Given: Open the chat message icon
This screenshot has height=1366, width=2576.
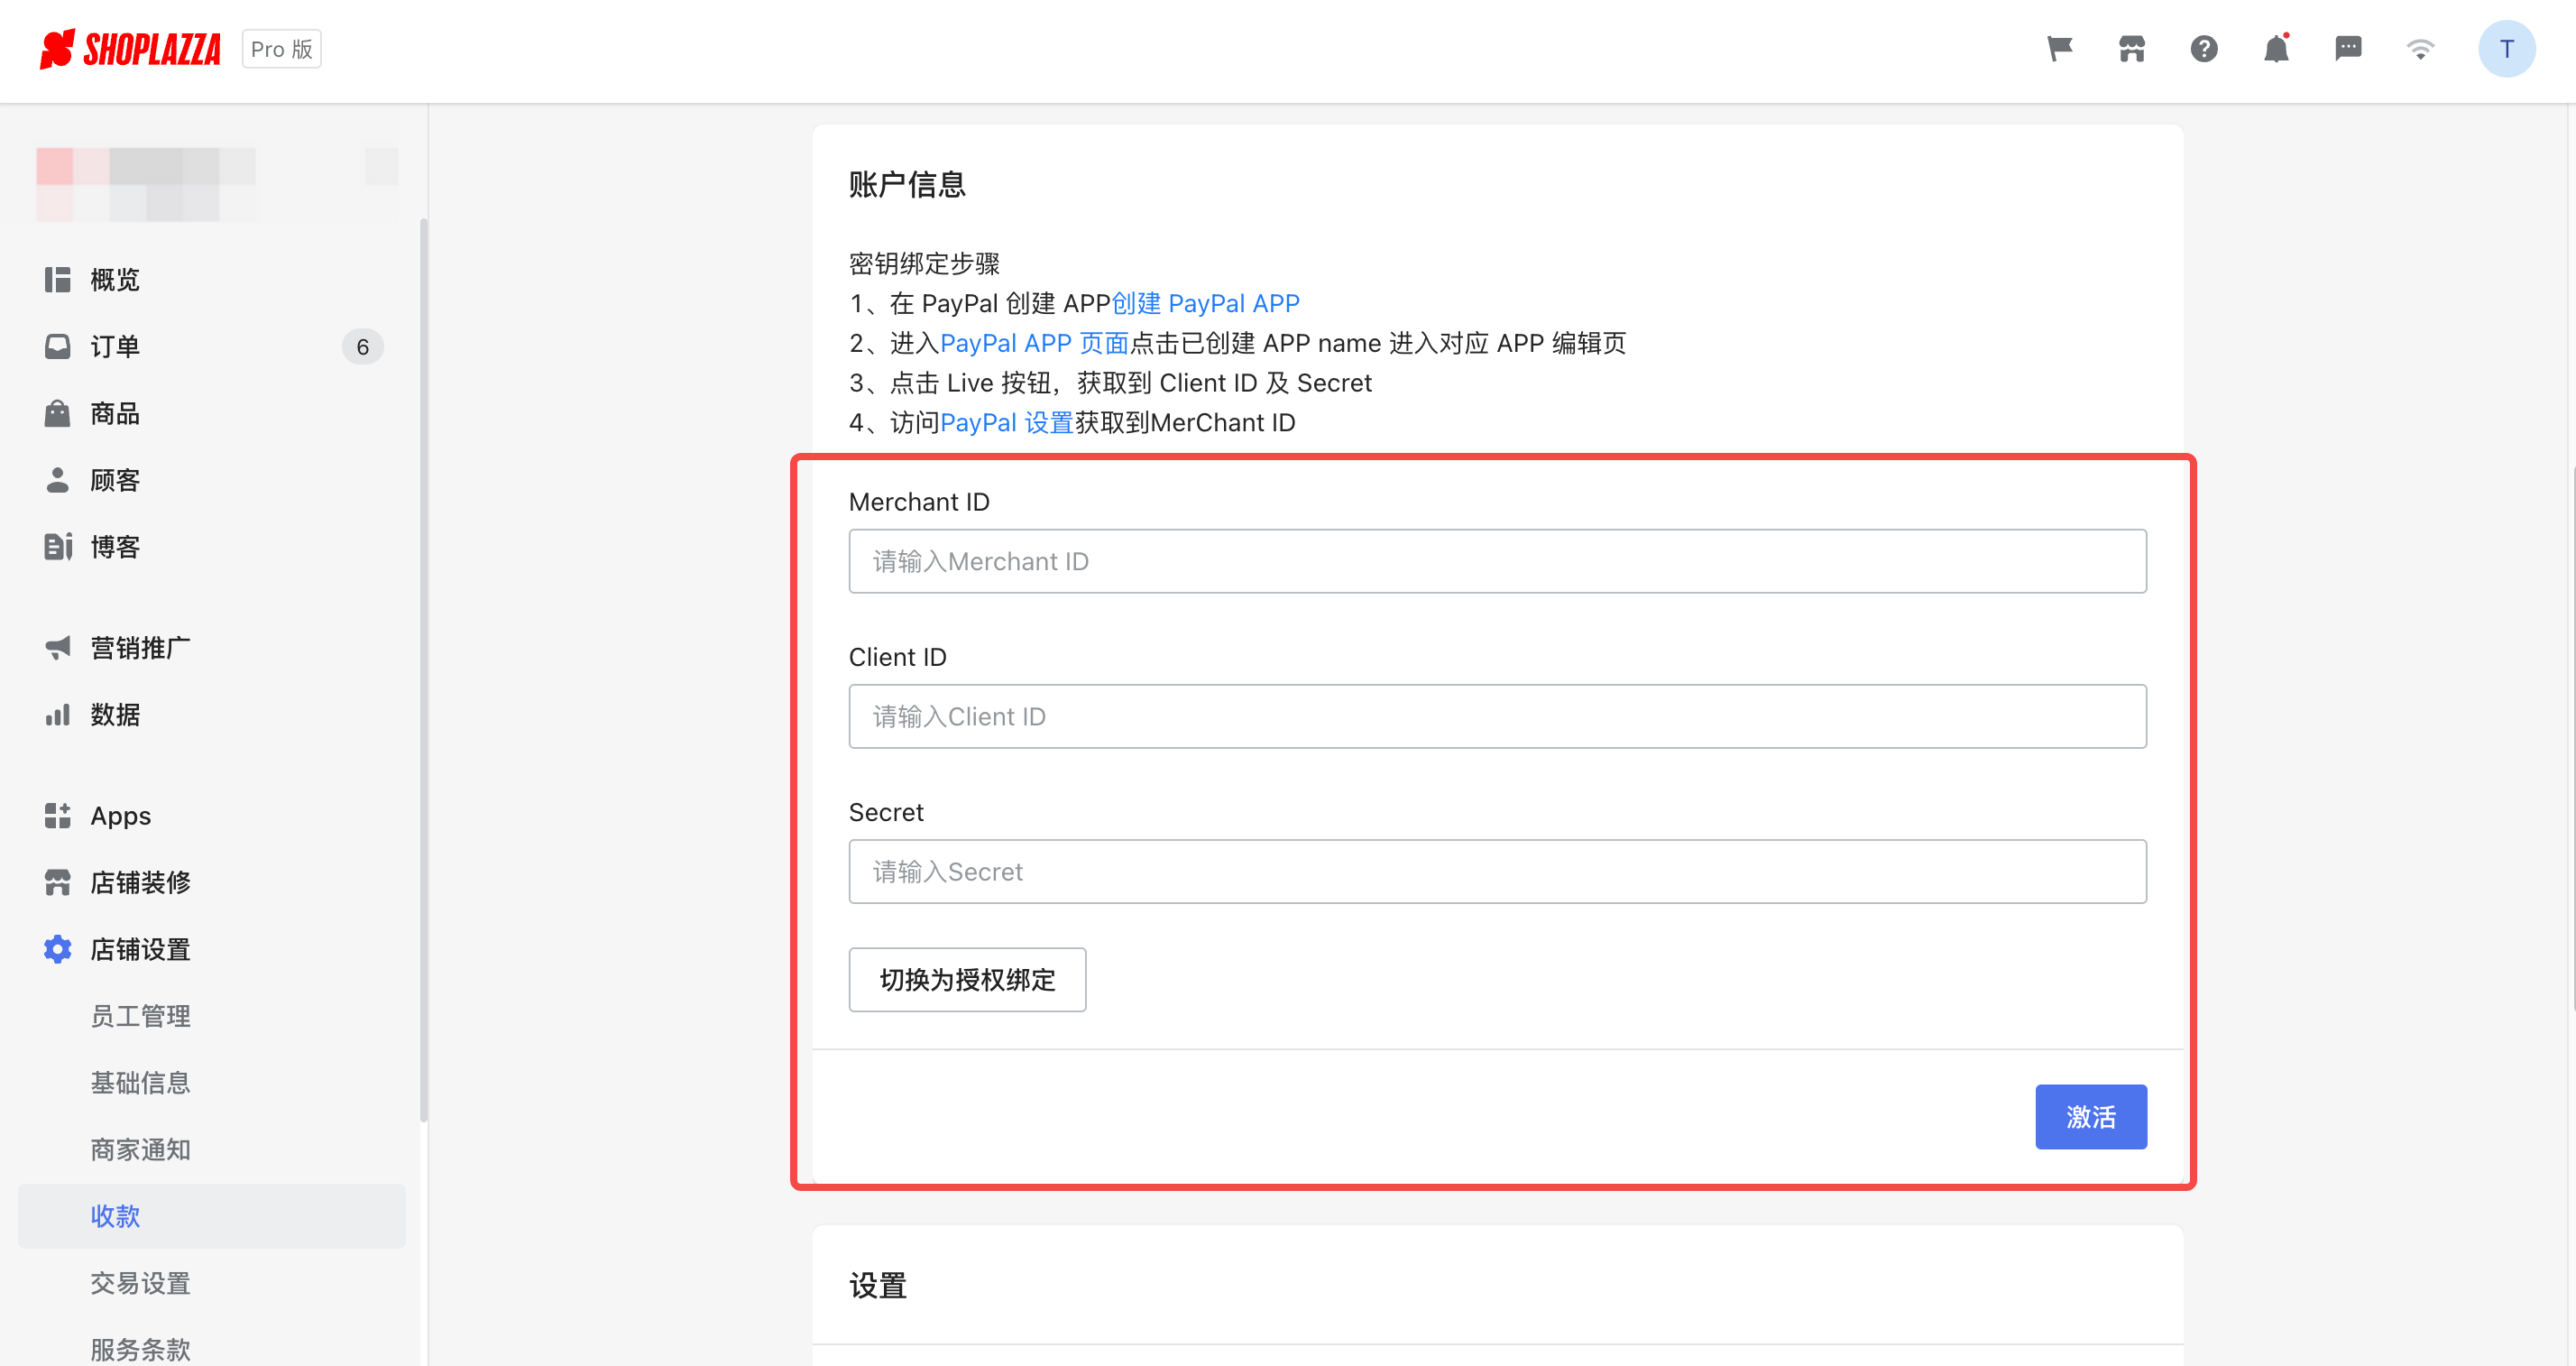Looking at the screenshot, I should pyautogui.click(x=2348, y=49).
